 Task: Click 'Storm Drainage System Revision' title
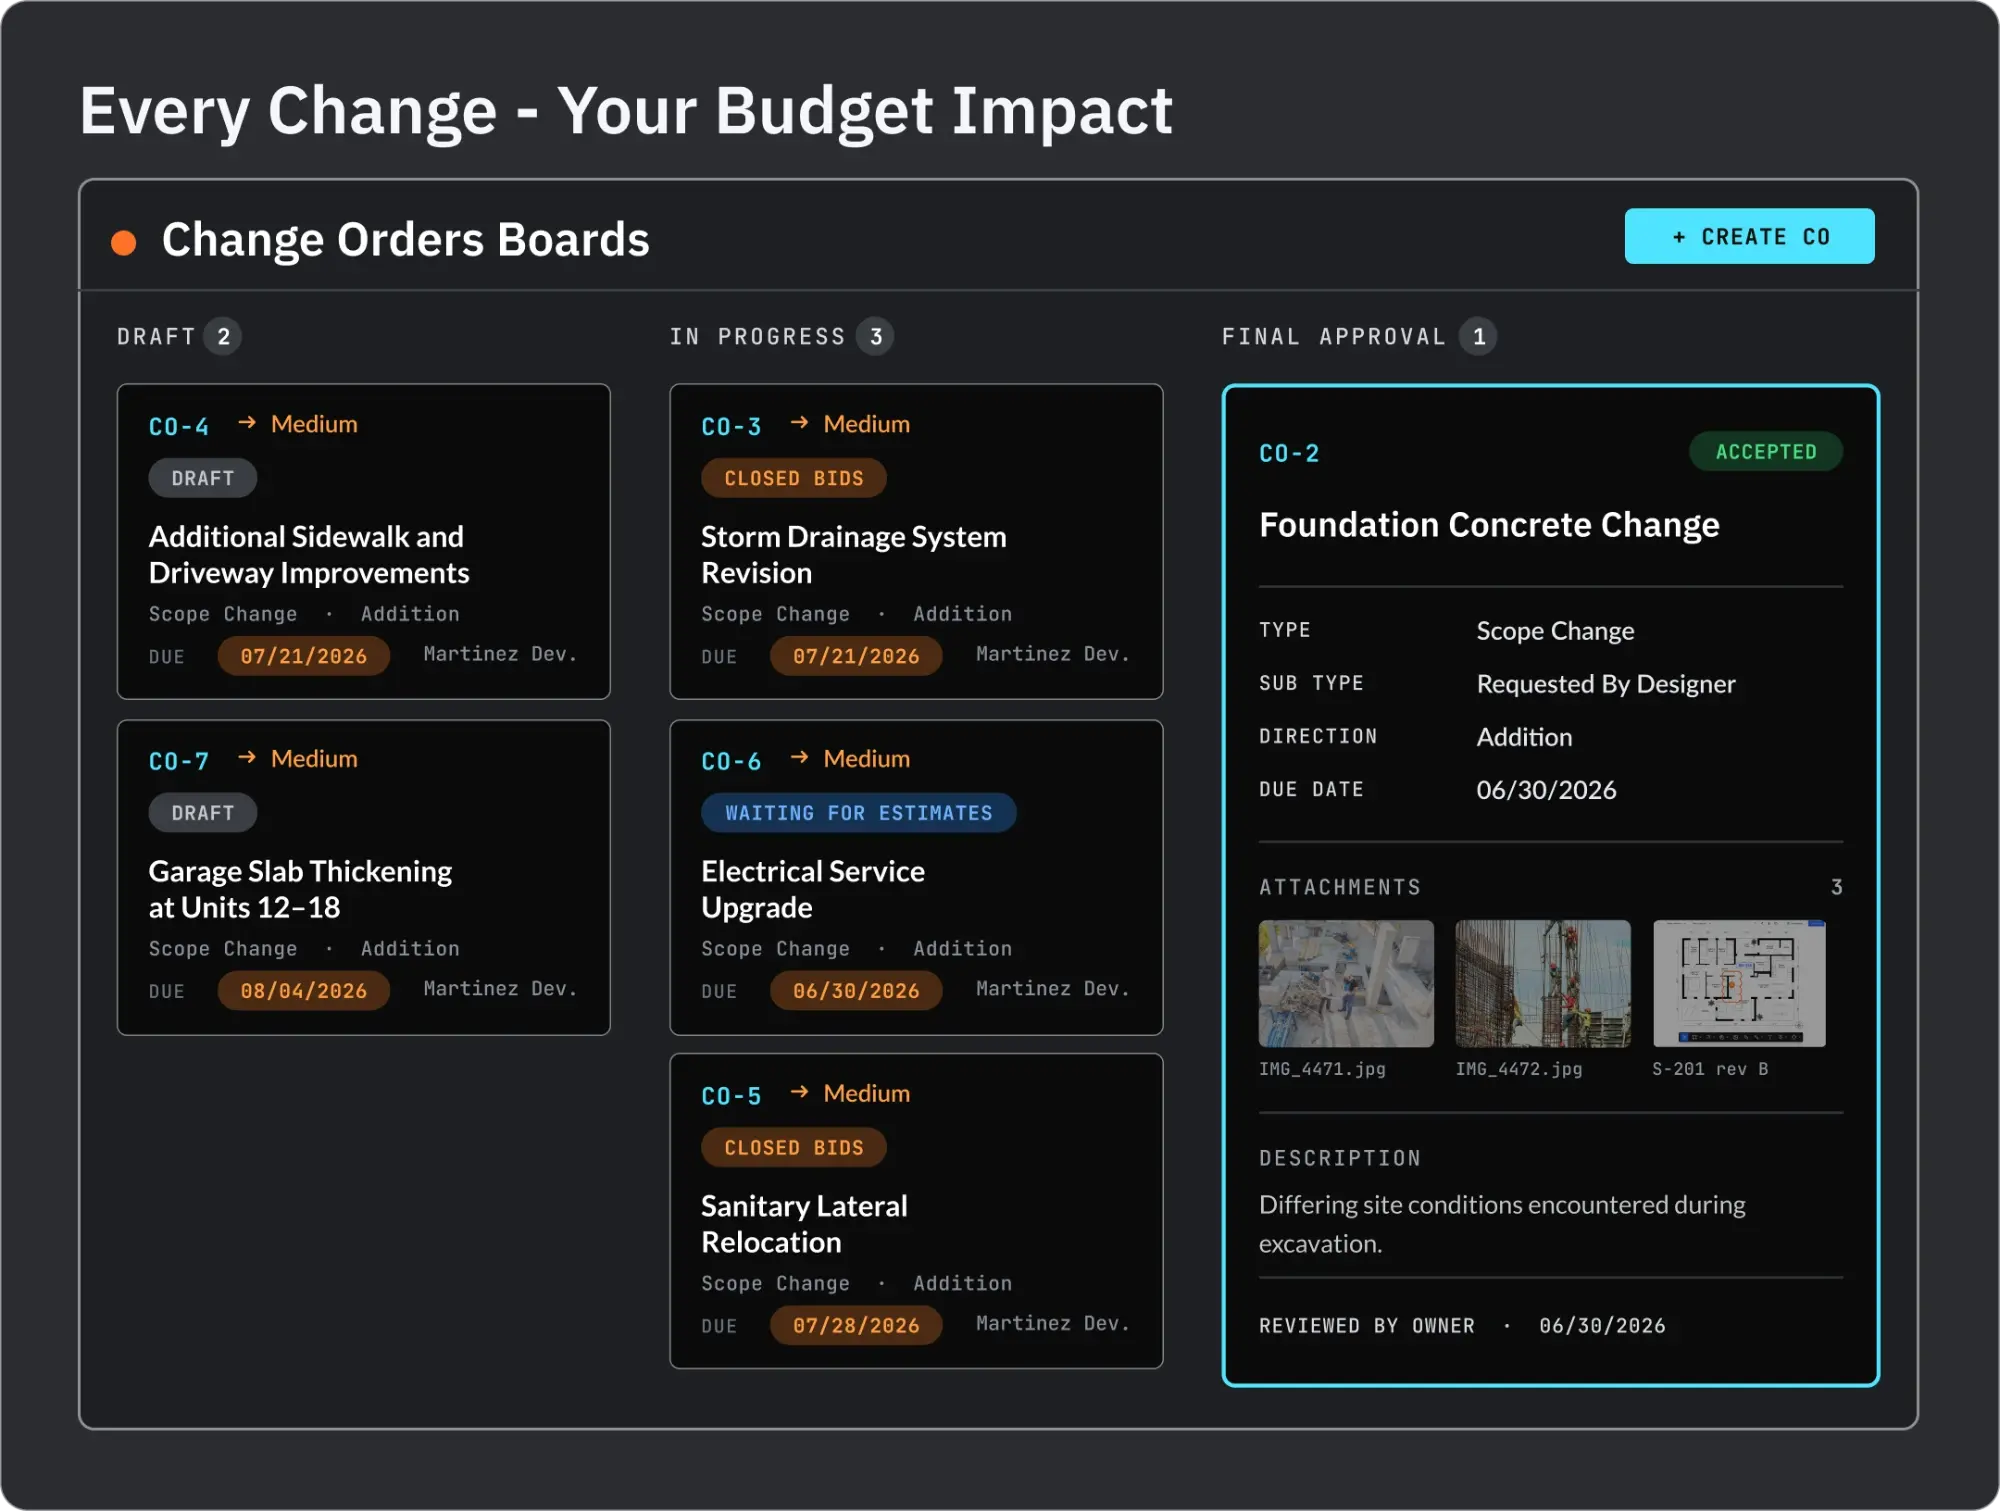coord(854,554)
